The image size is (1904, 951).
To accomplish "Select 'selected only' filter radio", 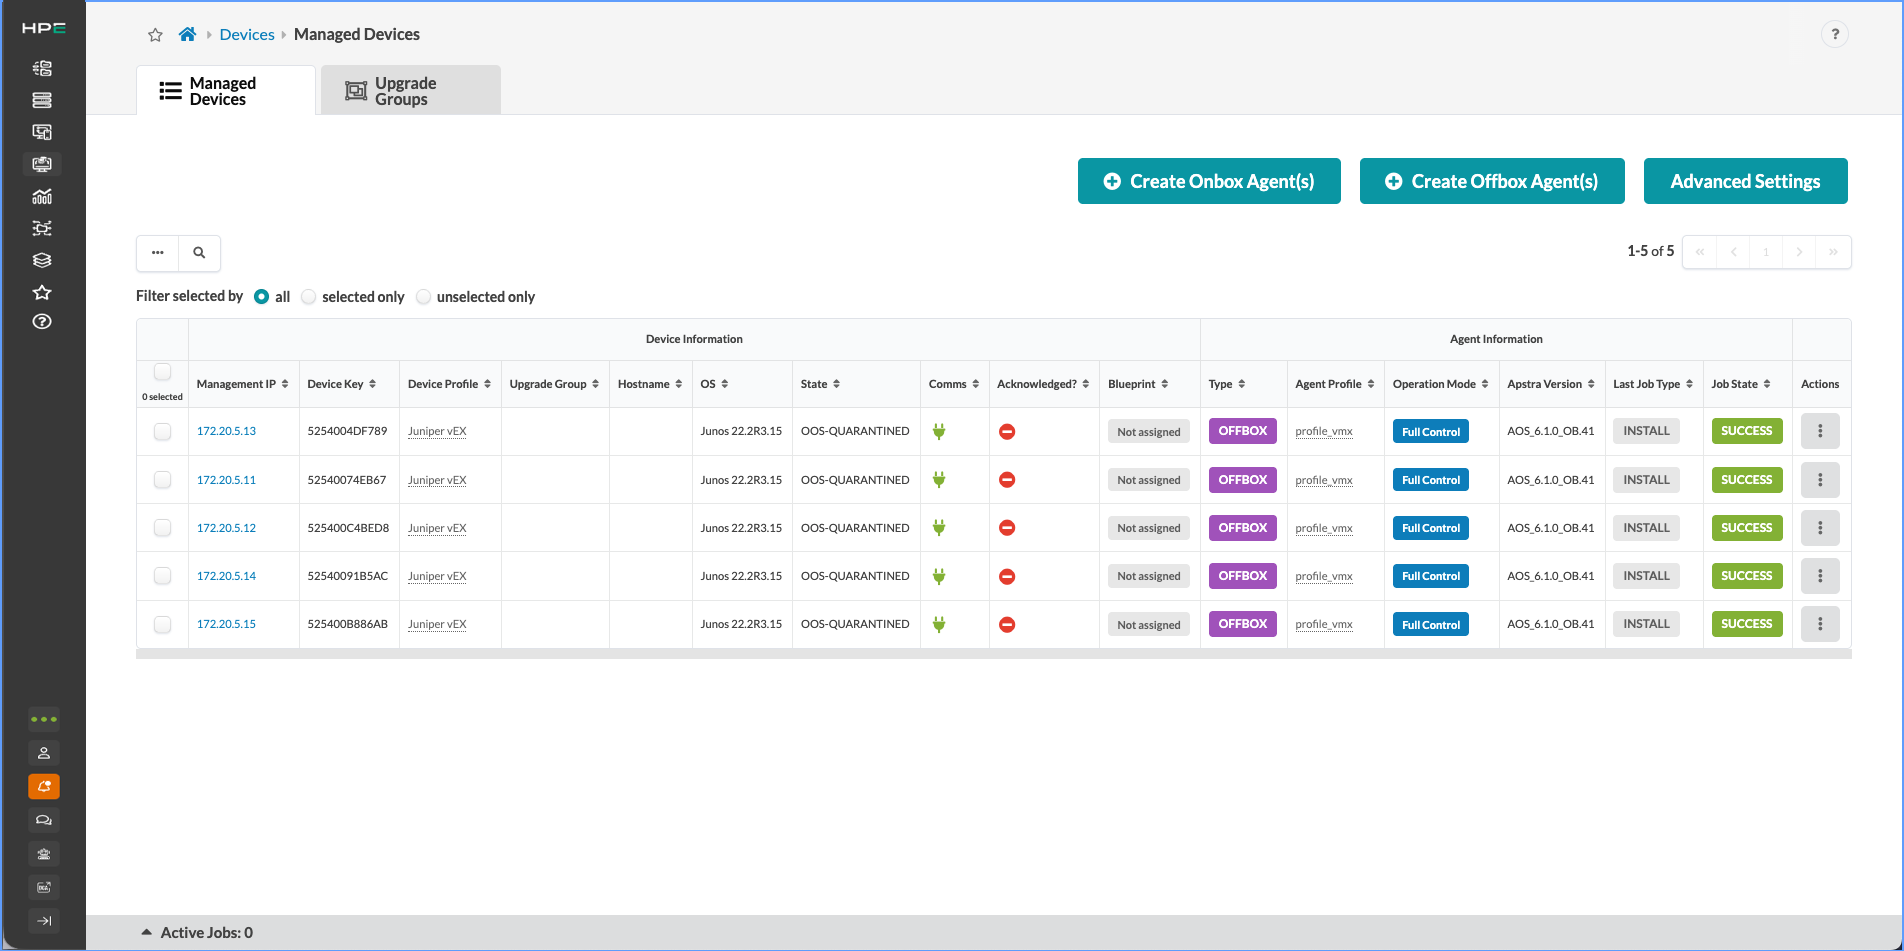I will pyautogui.click(x=309, y=297).
